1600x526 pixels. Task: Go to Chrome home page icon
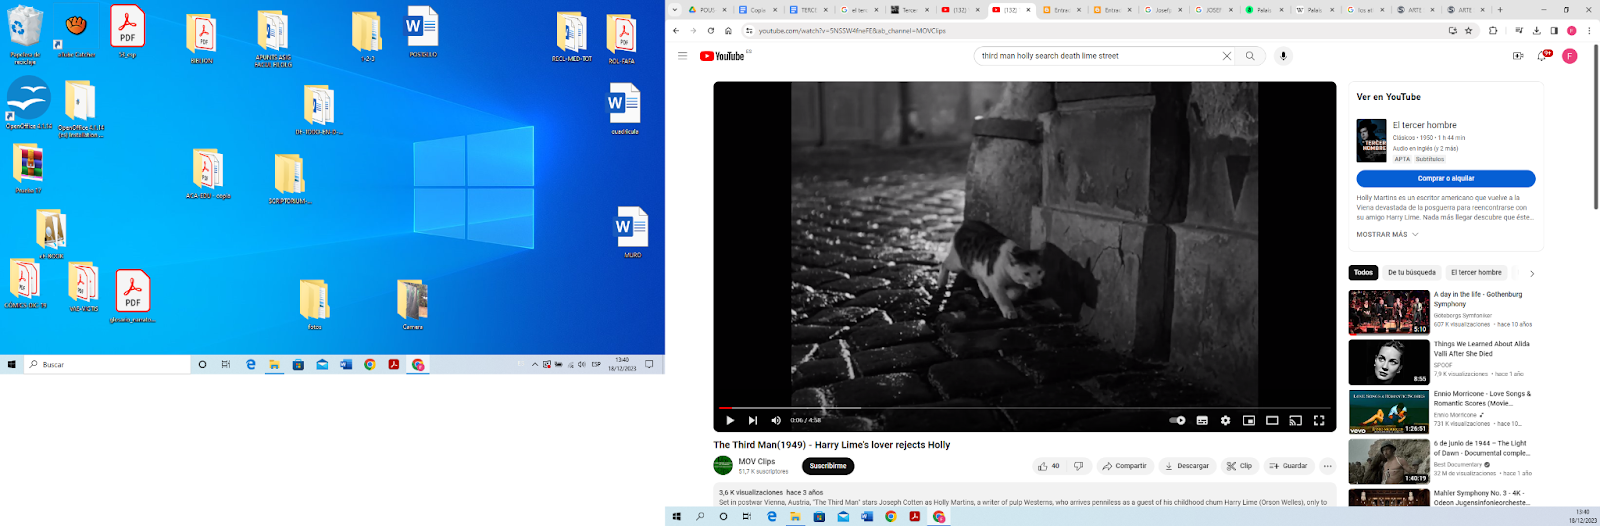coord(728,31)
